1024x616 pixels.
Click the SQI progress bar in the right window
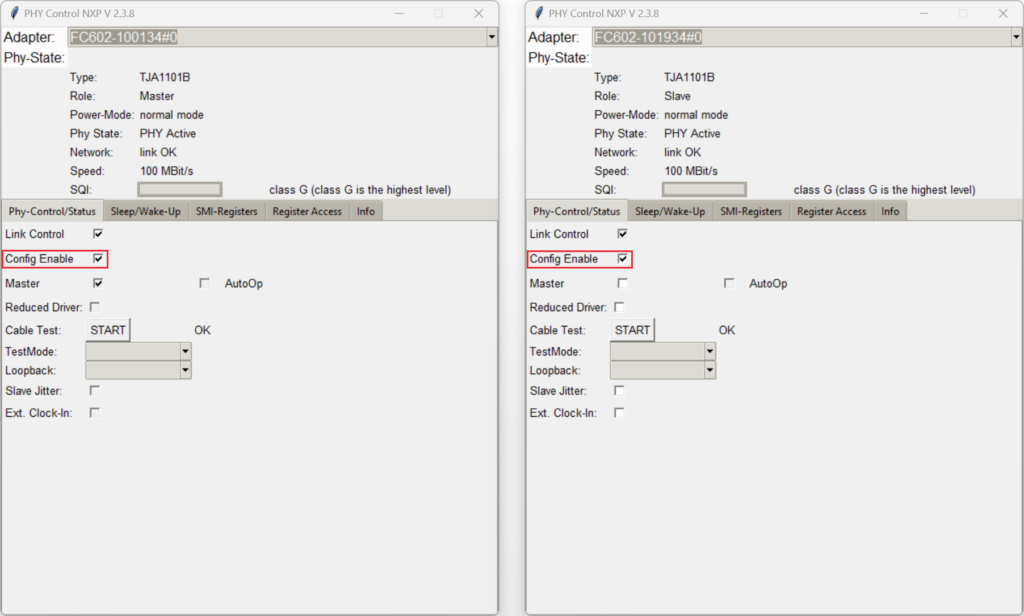pos(704,189)
